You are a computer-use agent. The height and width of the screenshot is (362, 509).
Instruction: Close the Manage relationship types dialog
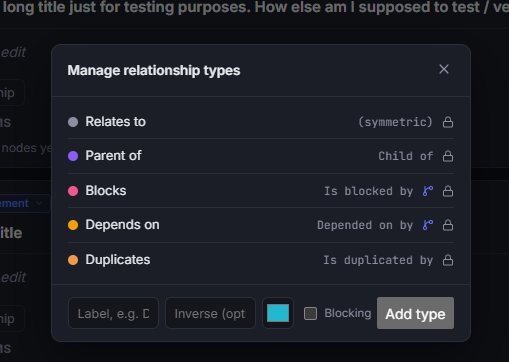click(444, 69)
